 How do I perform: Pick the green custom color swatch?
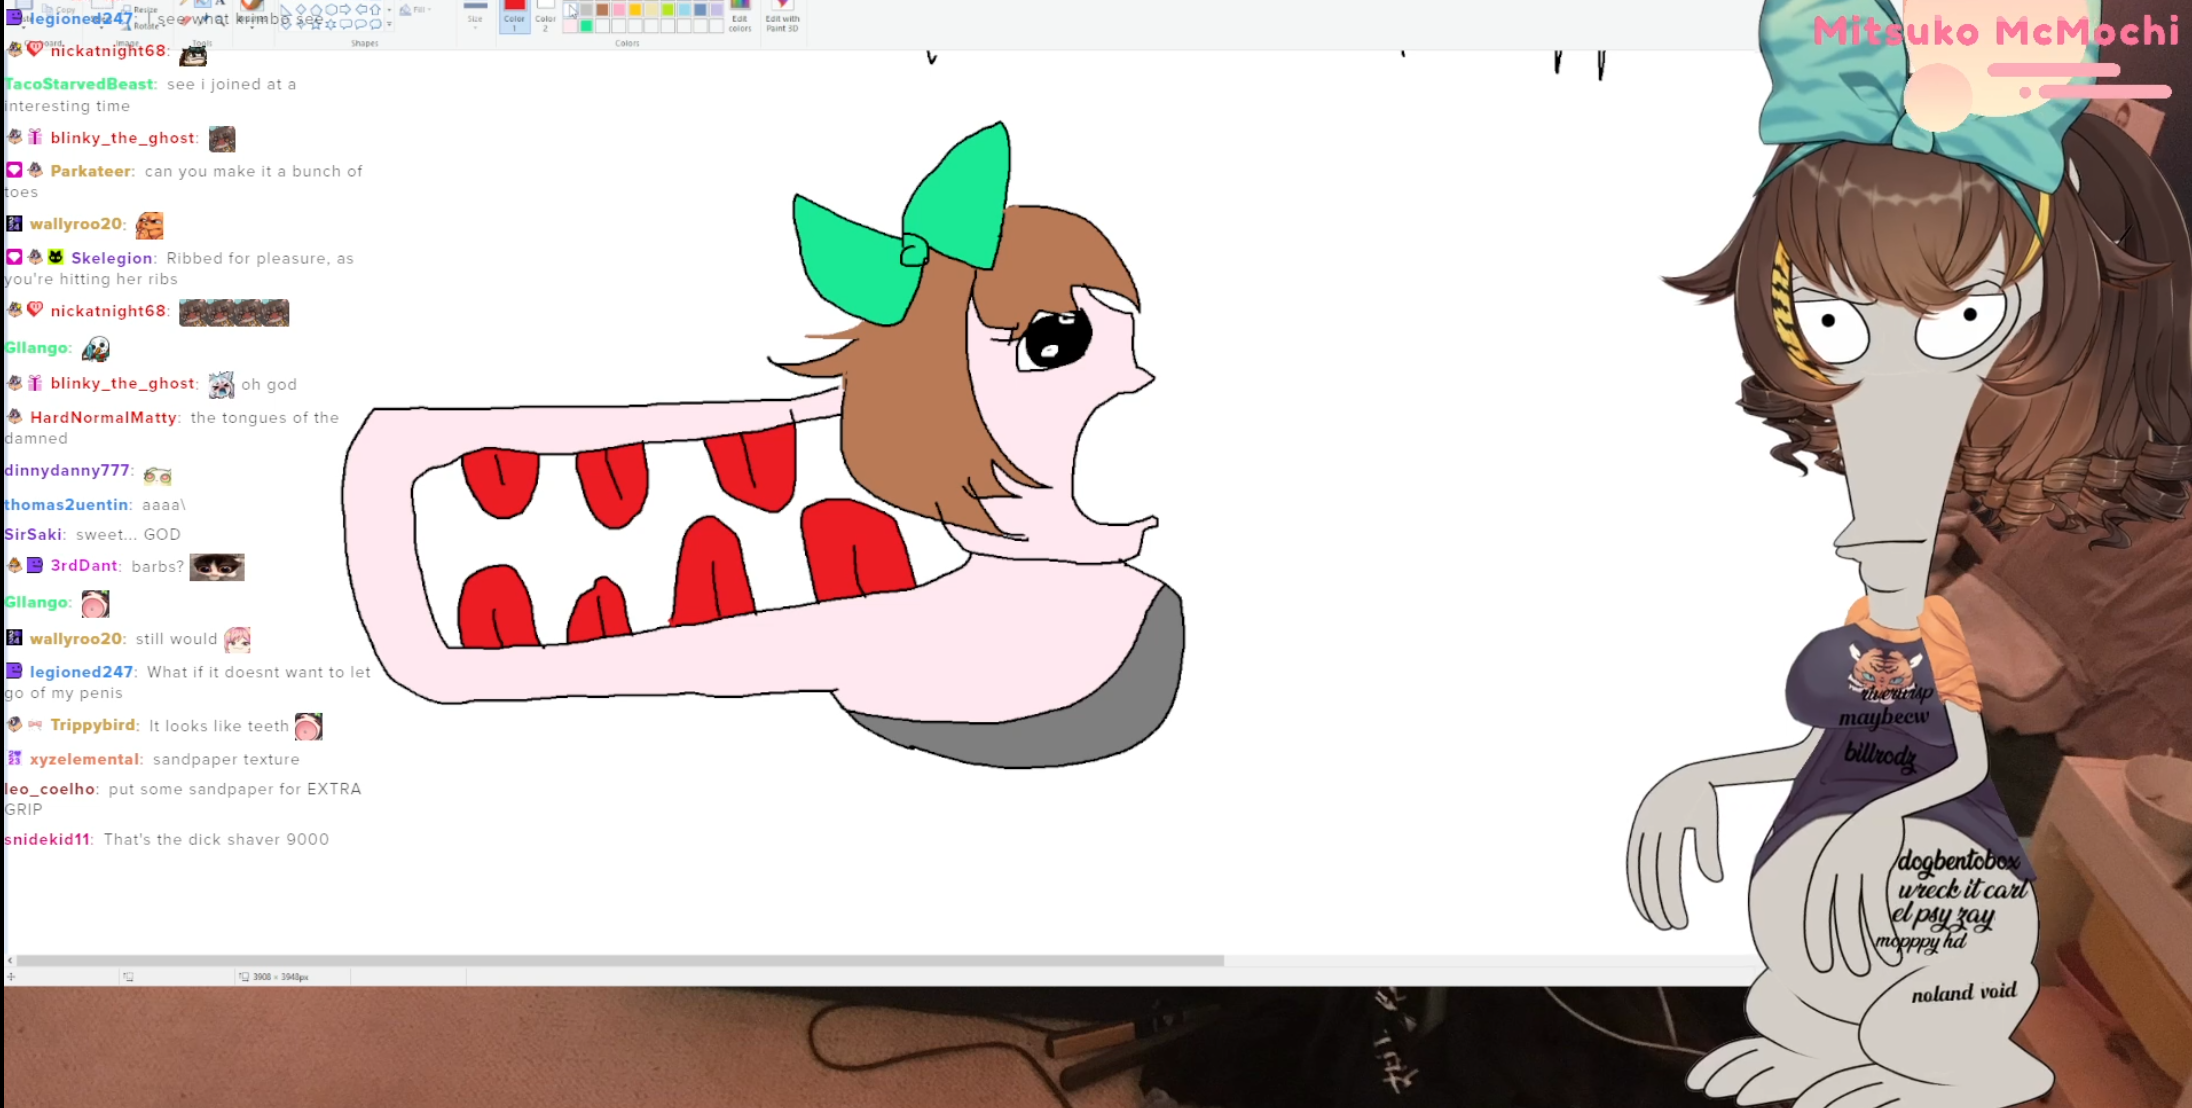pos(586,26)
